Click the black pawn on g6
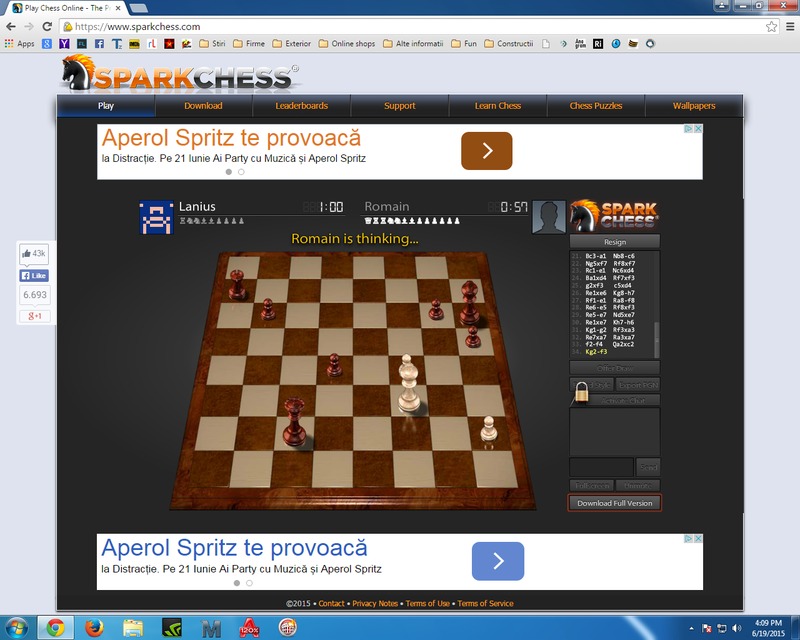 (435, 309)
